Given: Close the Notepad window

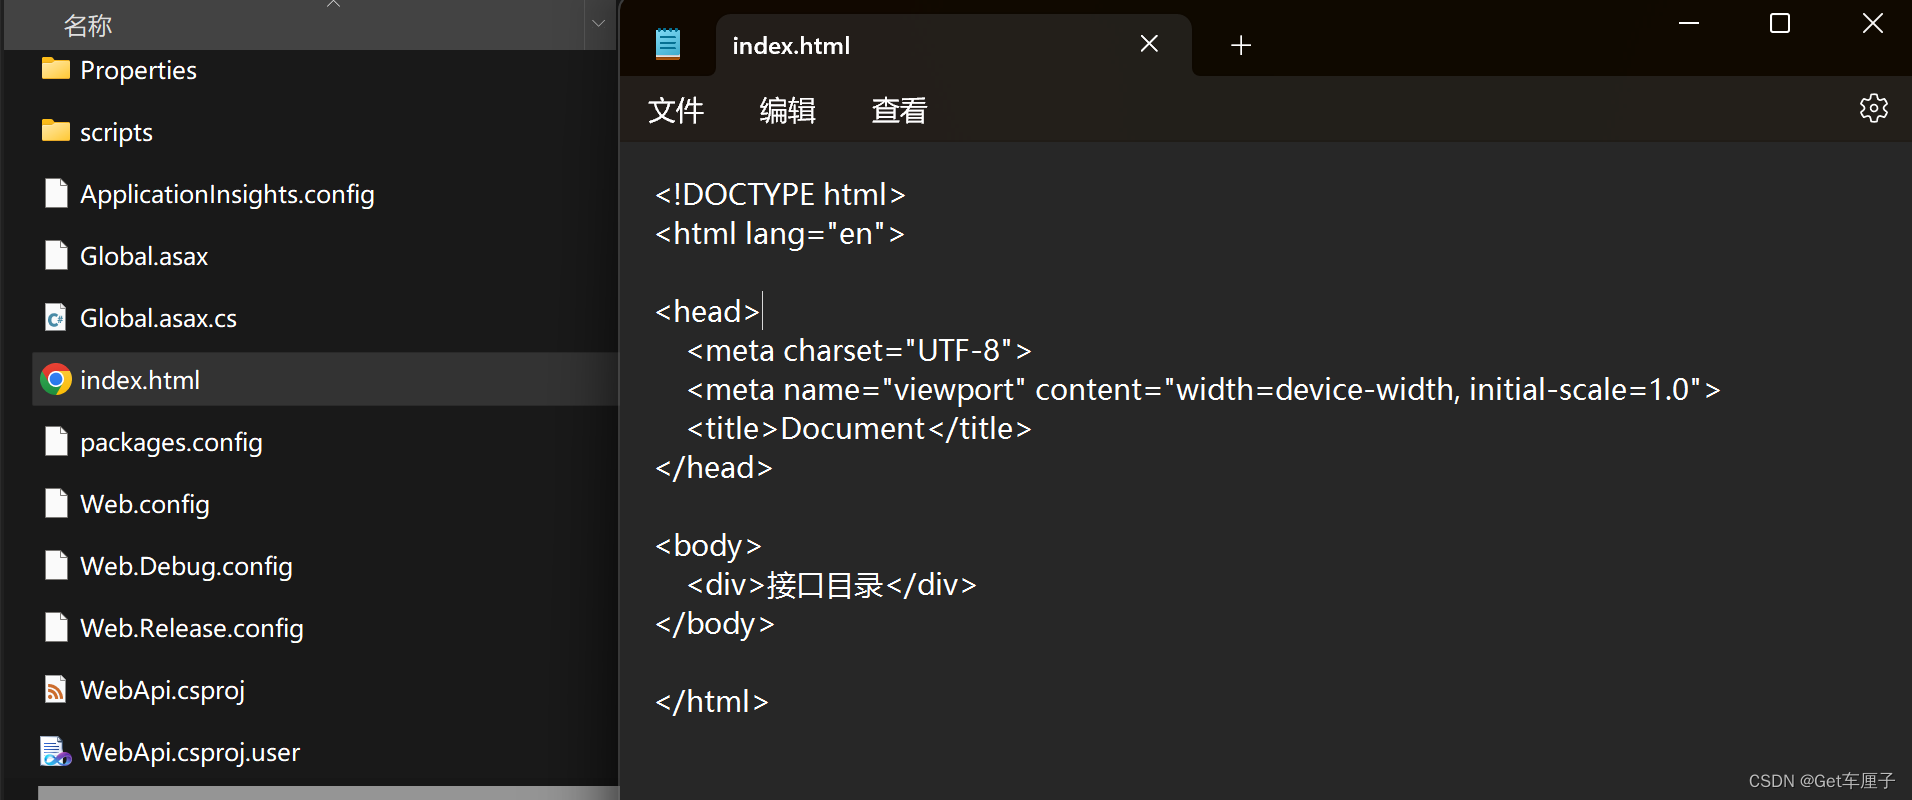Looking at the screenshot, I should click(1872, 23).
